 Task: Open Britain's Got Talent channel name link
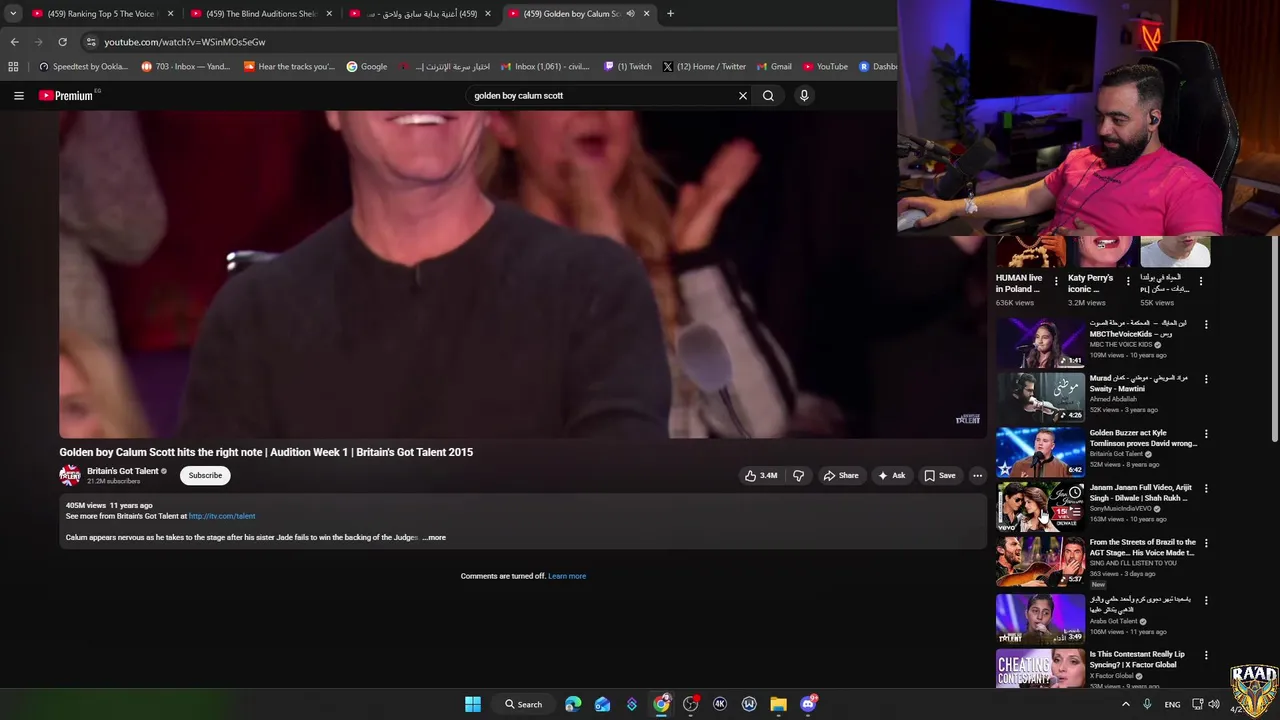click(123, 471)
